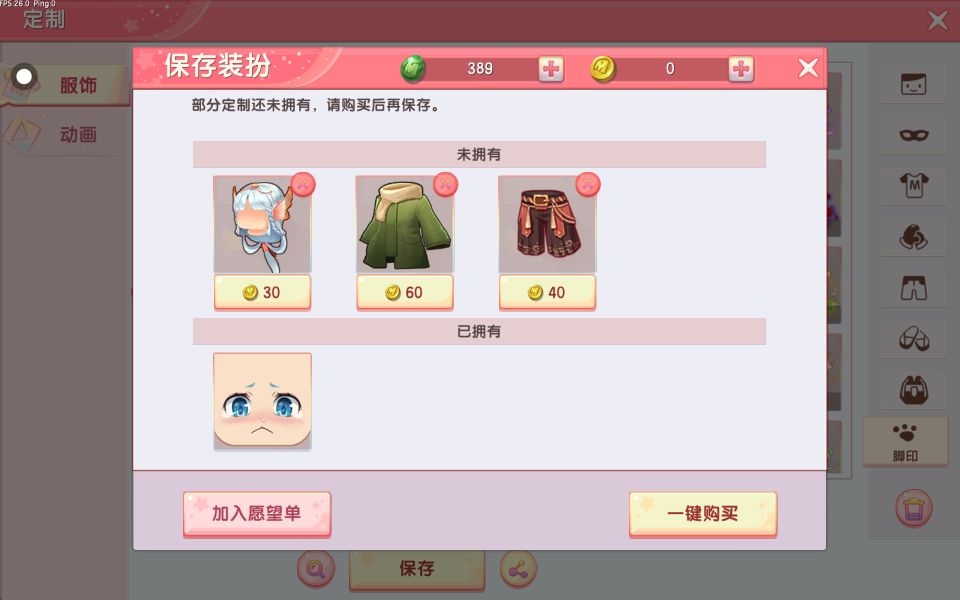
Task: Select the owned crying face thumbnail
Action: (262, 402)
